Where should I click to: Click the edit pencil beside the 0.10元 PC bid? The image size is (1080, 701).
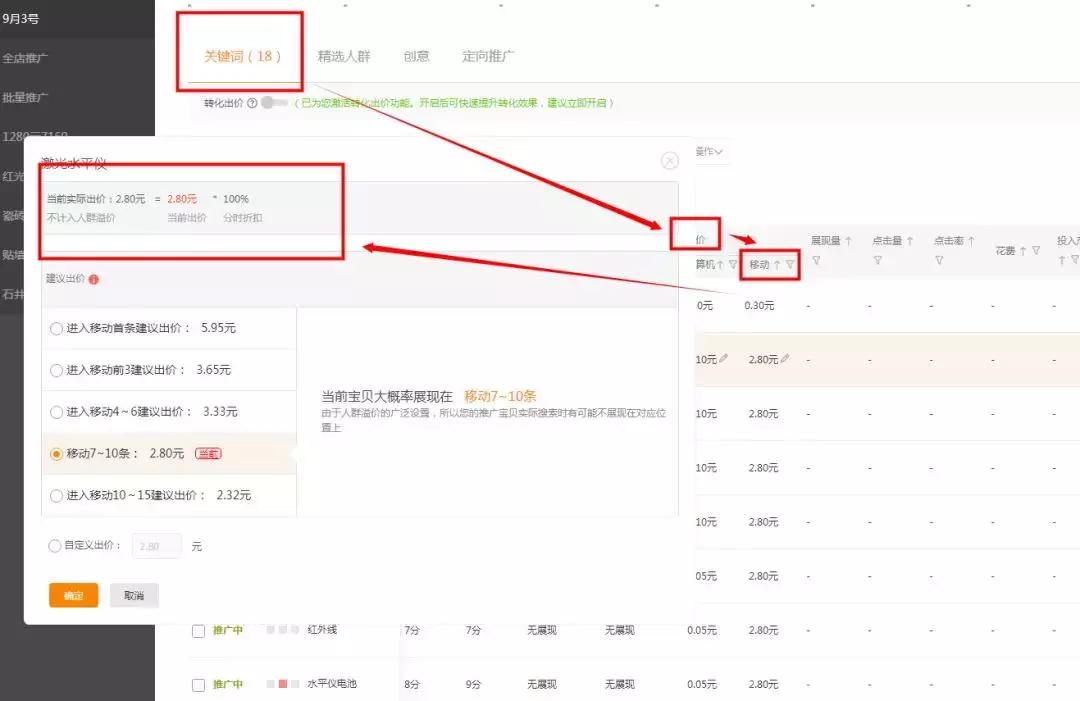723,358
